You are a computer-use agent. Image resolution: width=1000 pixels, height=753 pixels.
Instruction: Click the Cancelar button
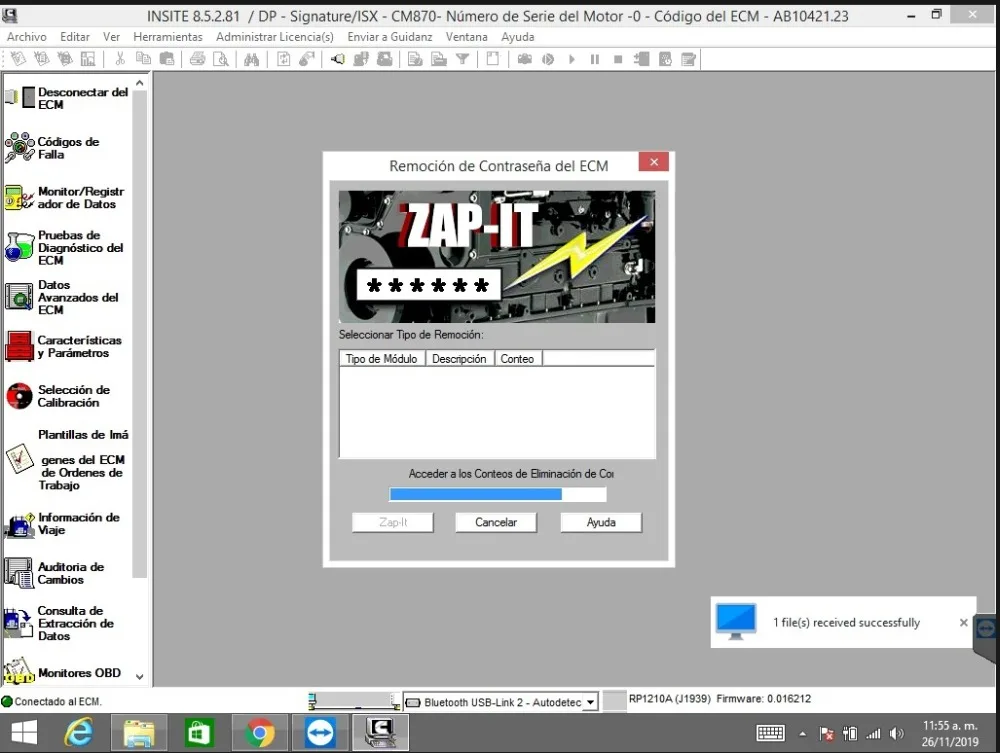tap(496, 522)
